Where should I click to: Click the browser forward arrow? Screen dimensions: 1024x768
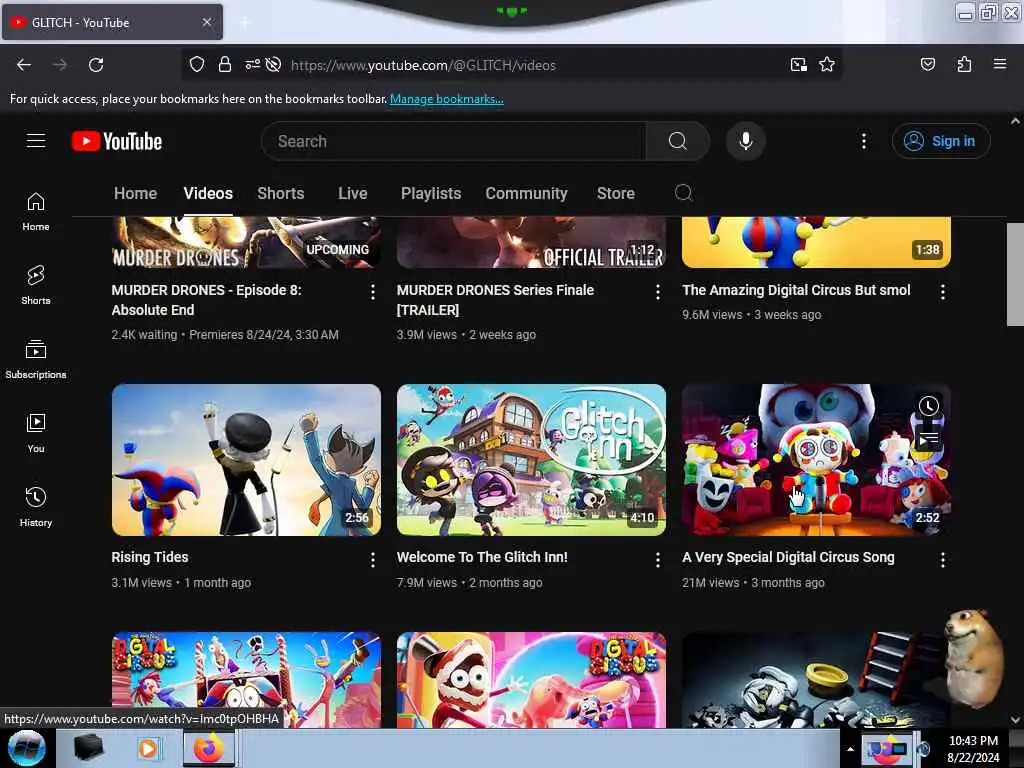click(60, 65)
